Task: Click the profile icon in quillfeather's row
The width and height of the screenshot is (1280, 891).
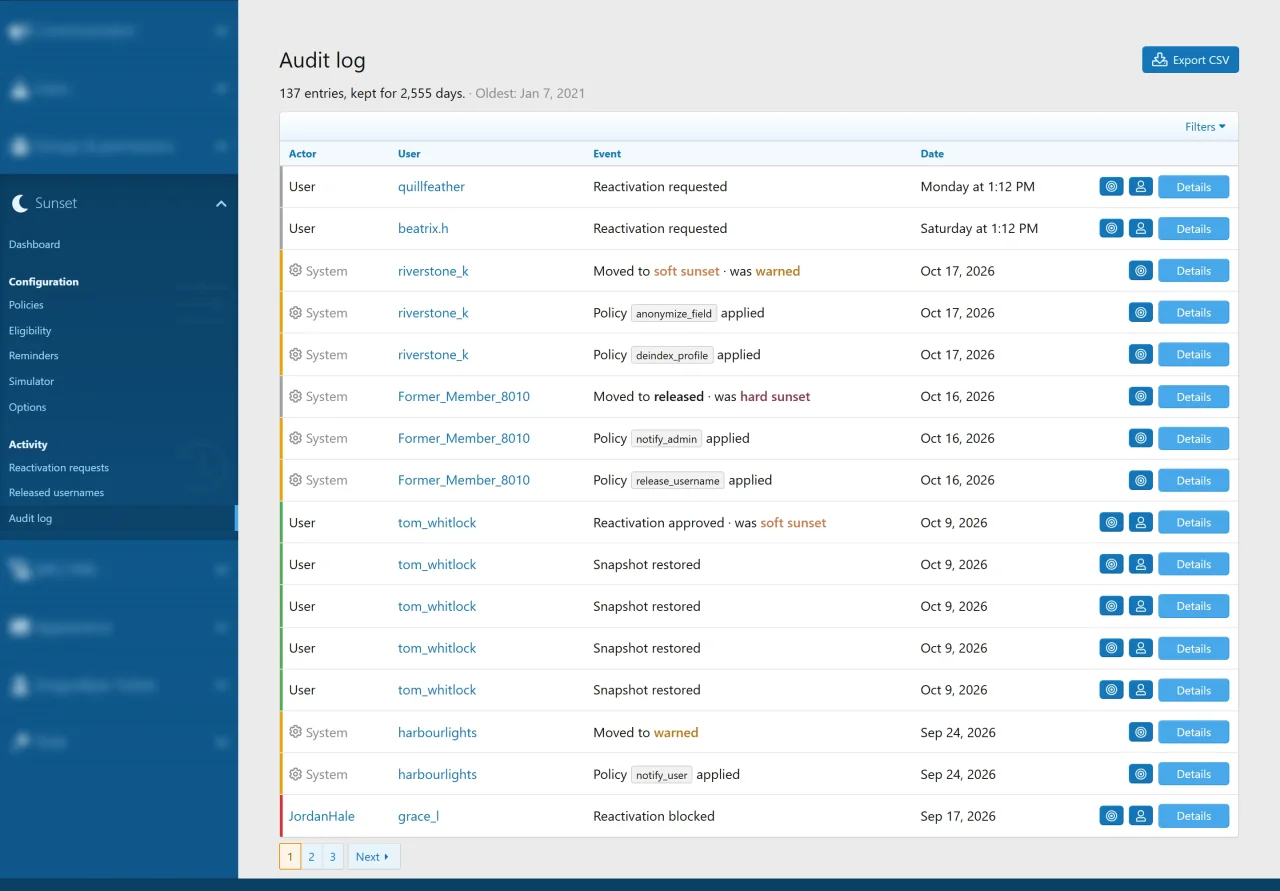Action: coord(1141,186)
